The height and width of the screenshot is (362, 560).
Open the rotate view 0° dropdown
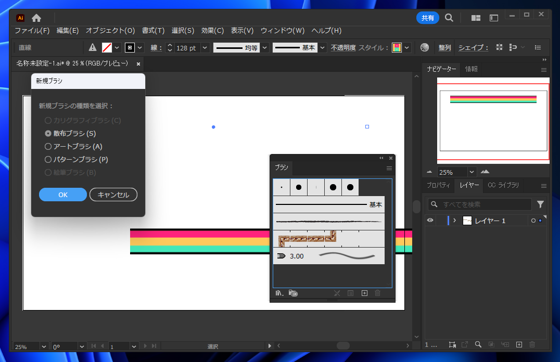[82, 346]
